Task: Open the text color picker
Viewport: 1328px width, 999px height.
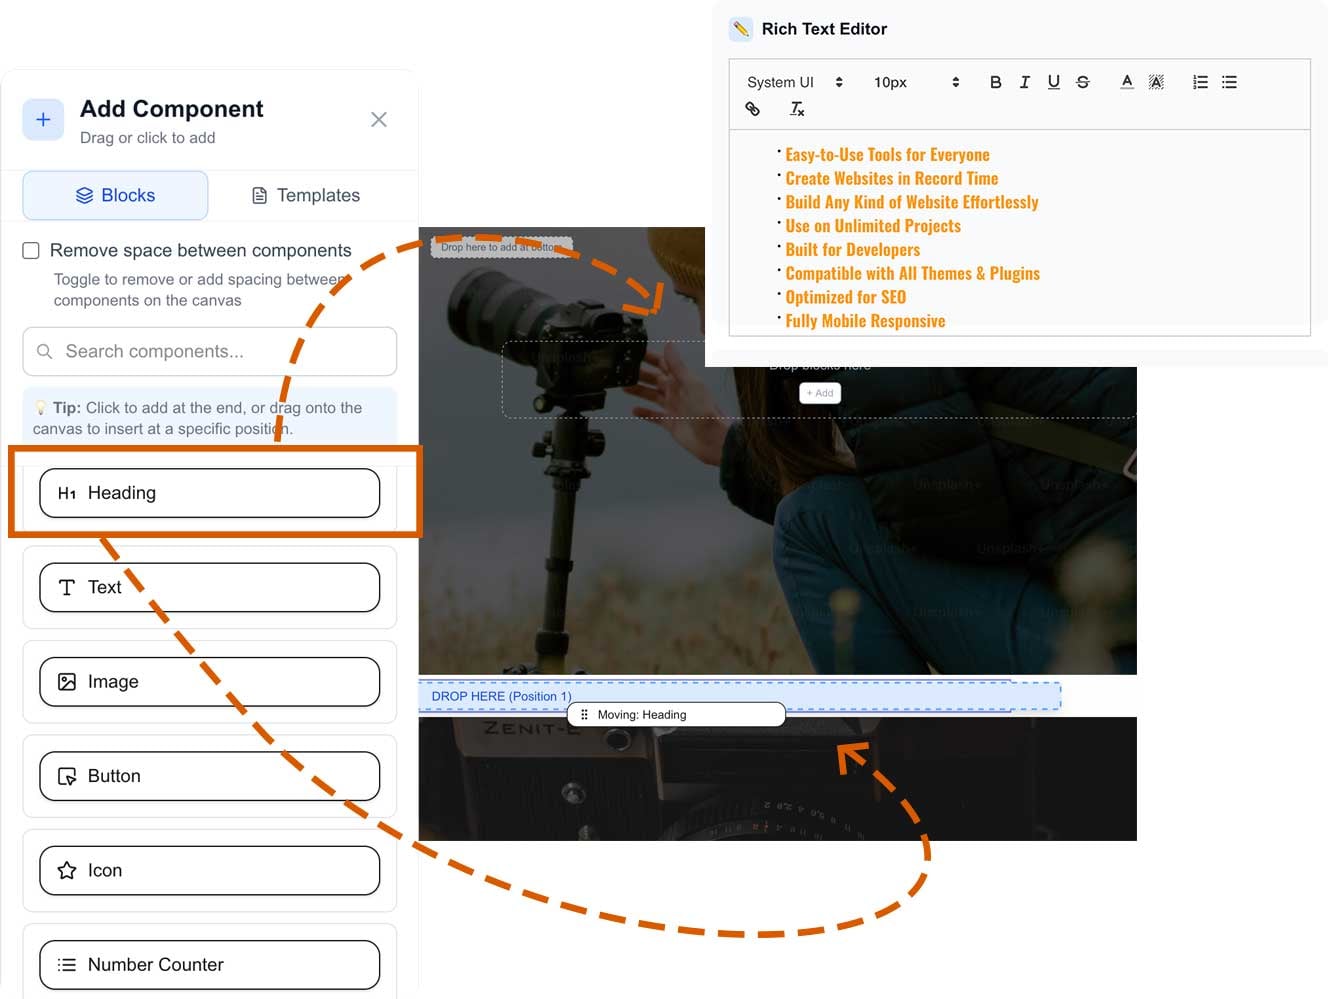Action: [1127, 82]
